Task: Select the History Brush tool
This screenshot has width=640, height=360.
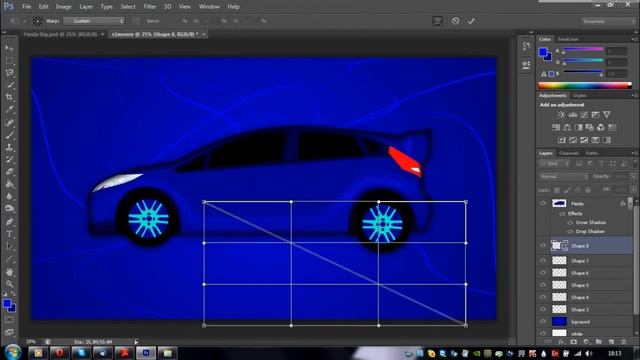Action: pos(9,160)
